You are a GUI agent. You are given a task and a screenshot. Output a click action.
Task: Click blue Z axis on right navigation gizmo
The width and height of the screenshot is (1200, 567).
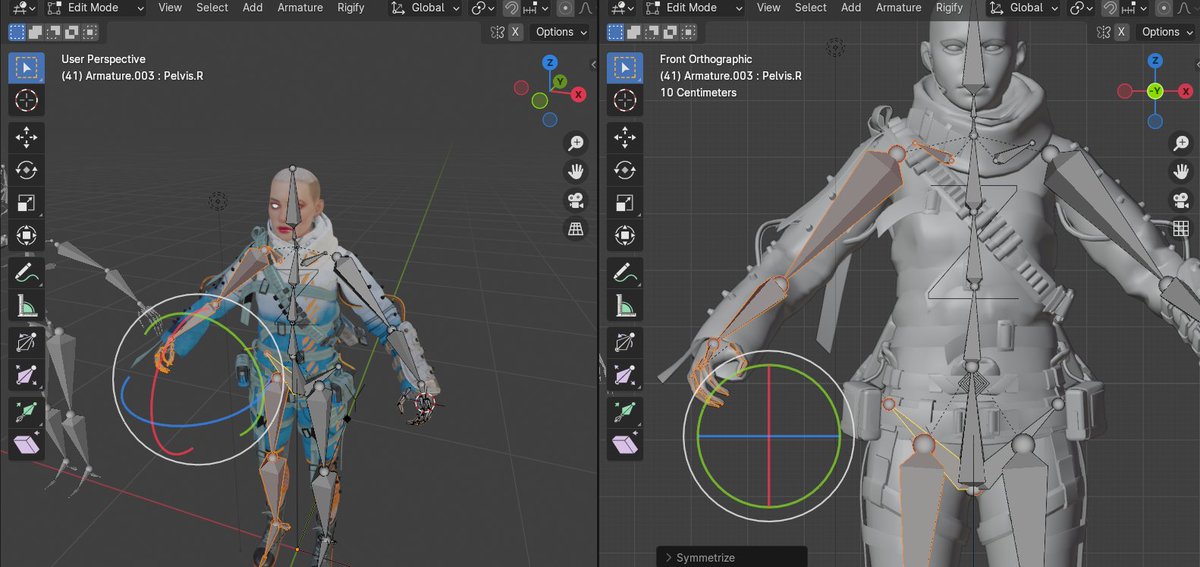[1155, 61]
